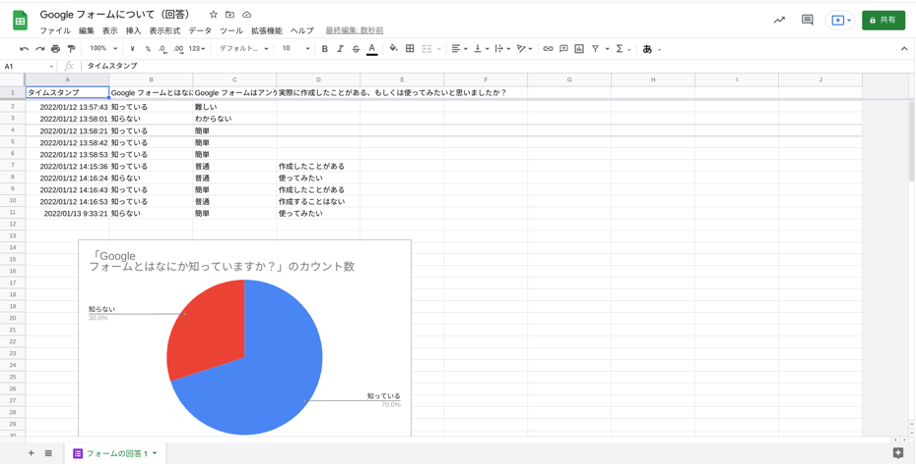Decrease the decimal places
The width and height of the screenshot is (916, 464).
162,49
